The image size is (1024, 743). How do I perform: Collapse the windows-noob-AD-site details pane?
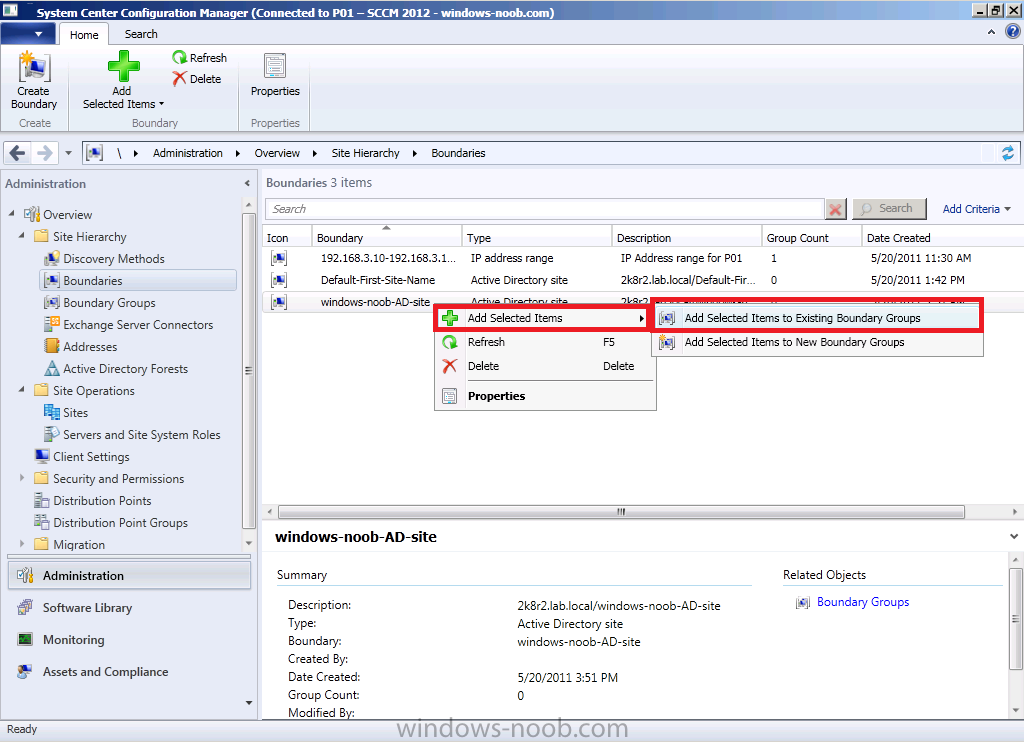click(x=1014, y=537)
